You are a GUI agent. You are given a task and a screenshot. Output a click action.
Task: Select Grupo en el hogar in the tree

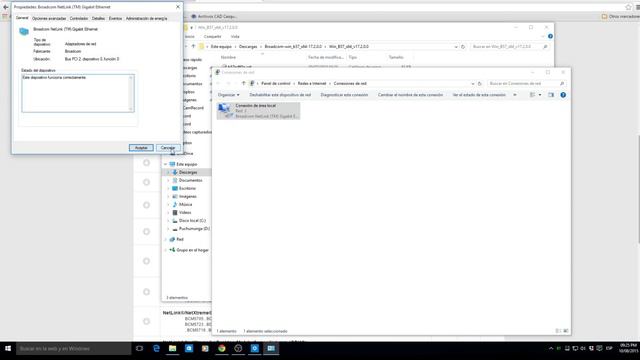point(192,250)
